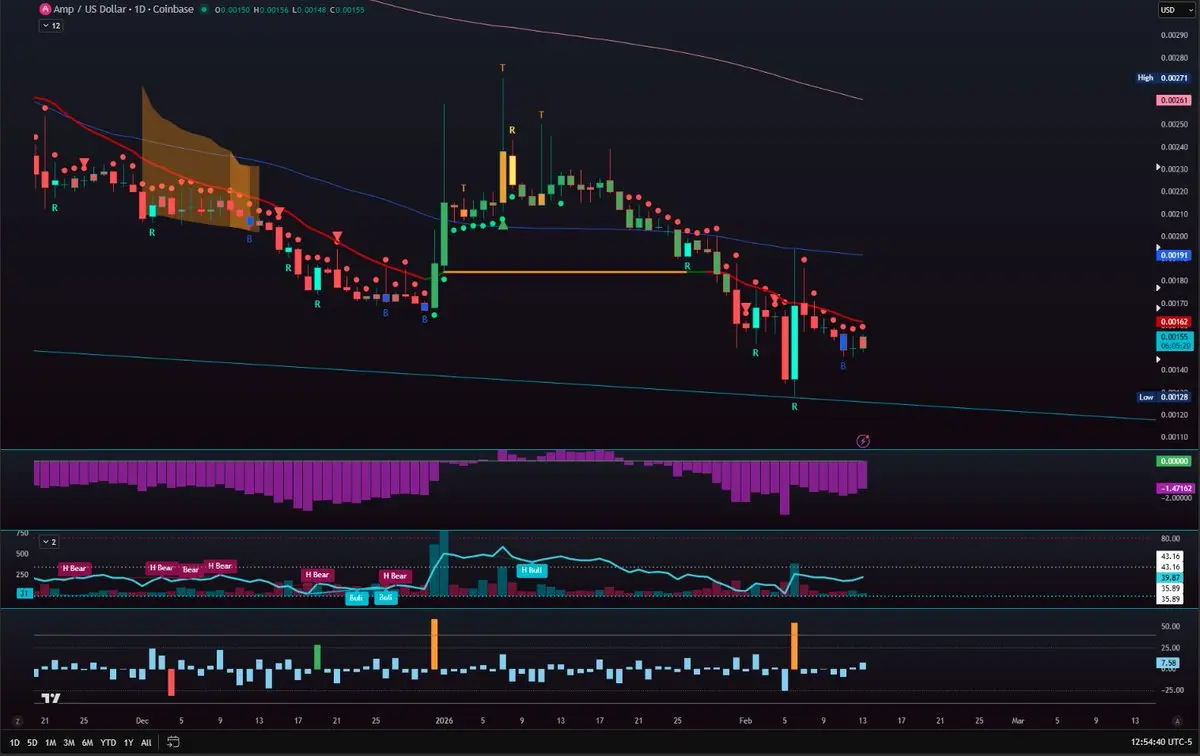The height and width of the screenshot is (756, 1200).
Task: Click the 2026 label on time axis
Action: (x=443, y=719)
